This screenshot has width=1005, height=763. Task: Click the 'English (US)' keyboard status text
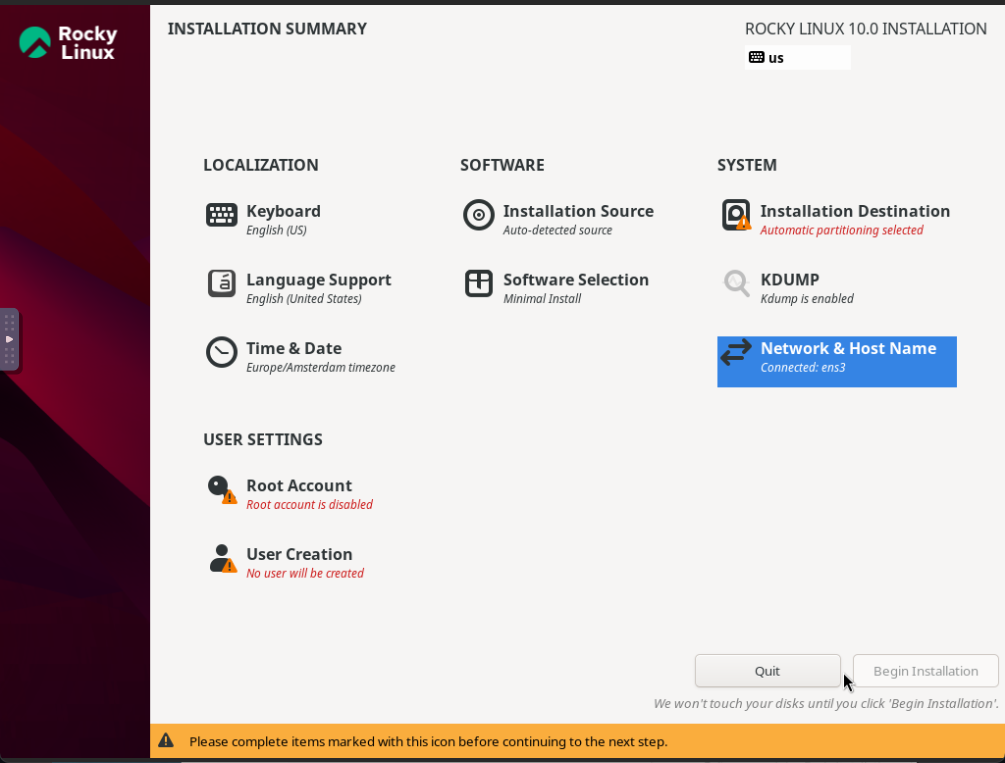pos(276,230)
